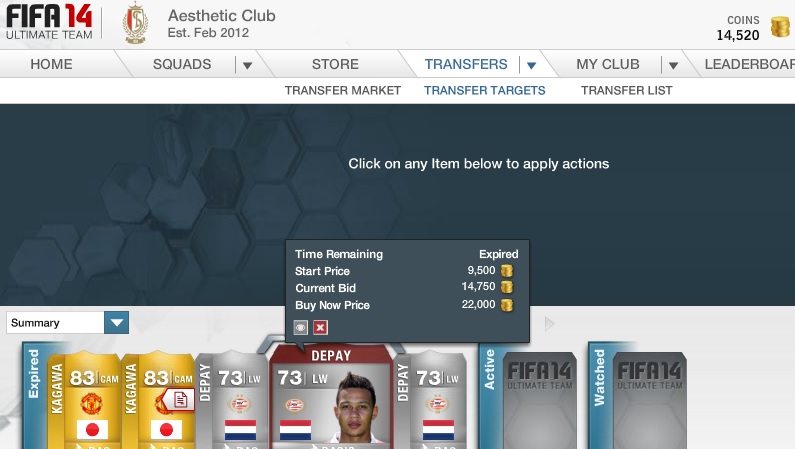795x449 pixels.
Task: Select the first Kagawa 83 CAM card
Action: (x=85, y=400)
